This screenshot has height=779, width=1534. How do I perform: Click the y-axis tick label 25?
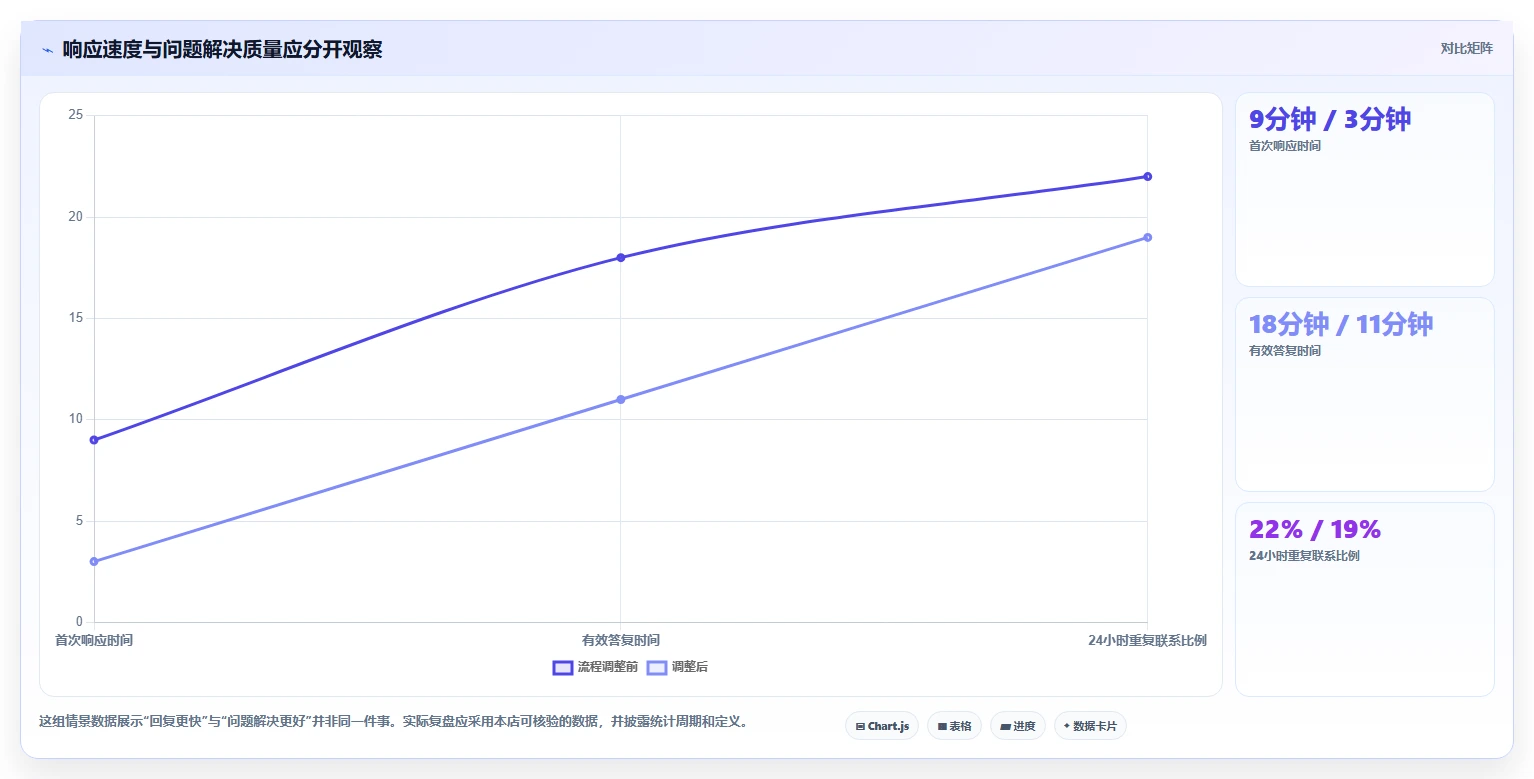(75, 115)
